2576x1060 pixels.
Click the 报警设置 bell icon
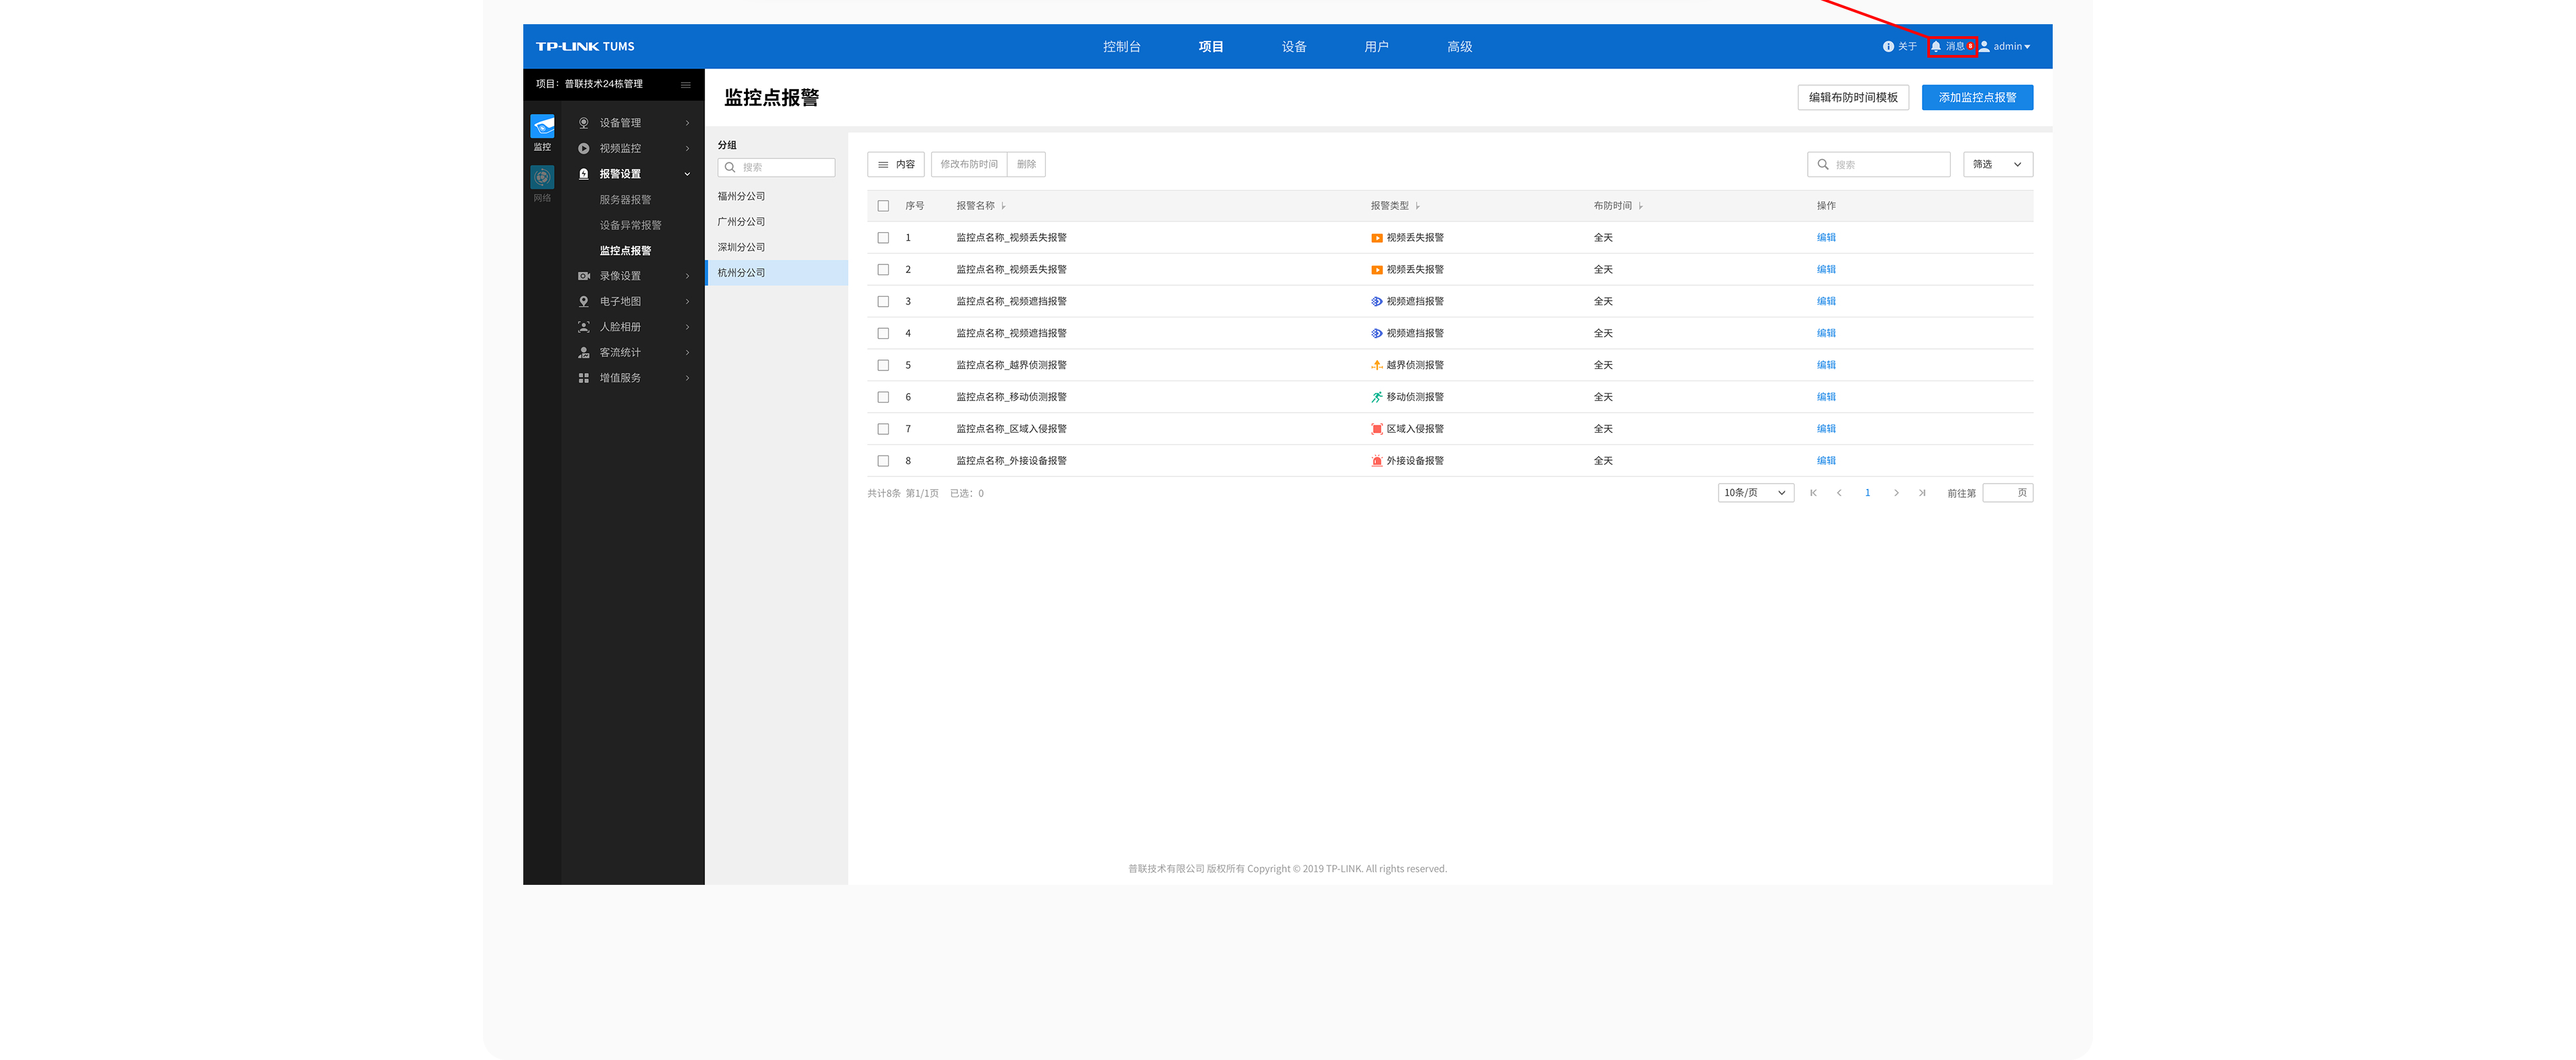click(584, 174)
